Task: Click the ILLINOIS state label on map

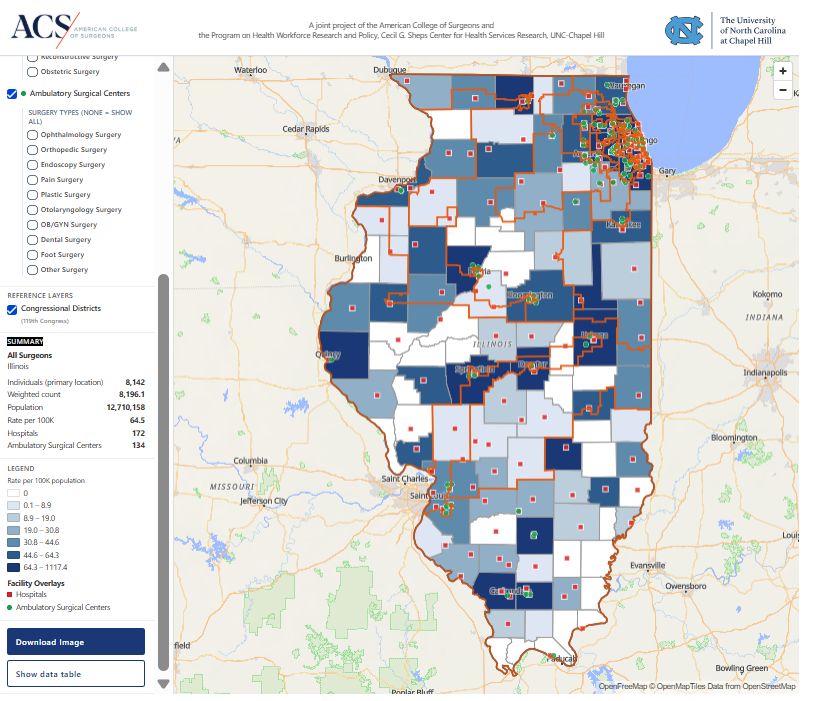Action: (493, 344)
